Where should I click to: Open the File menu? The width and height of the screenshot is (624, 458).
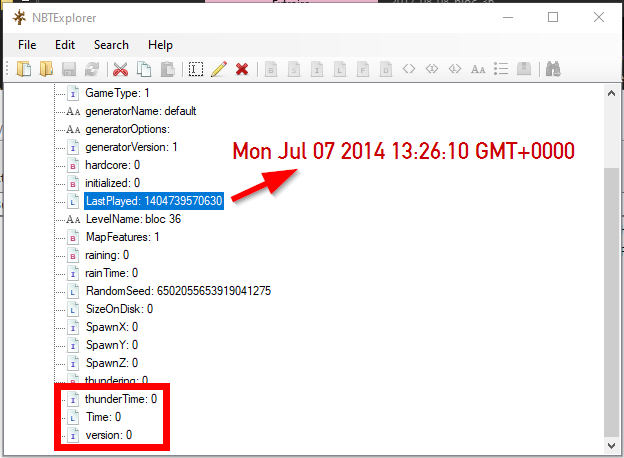pos(27,45)
